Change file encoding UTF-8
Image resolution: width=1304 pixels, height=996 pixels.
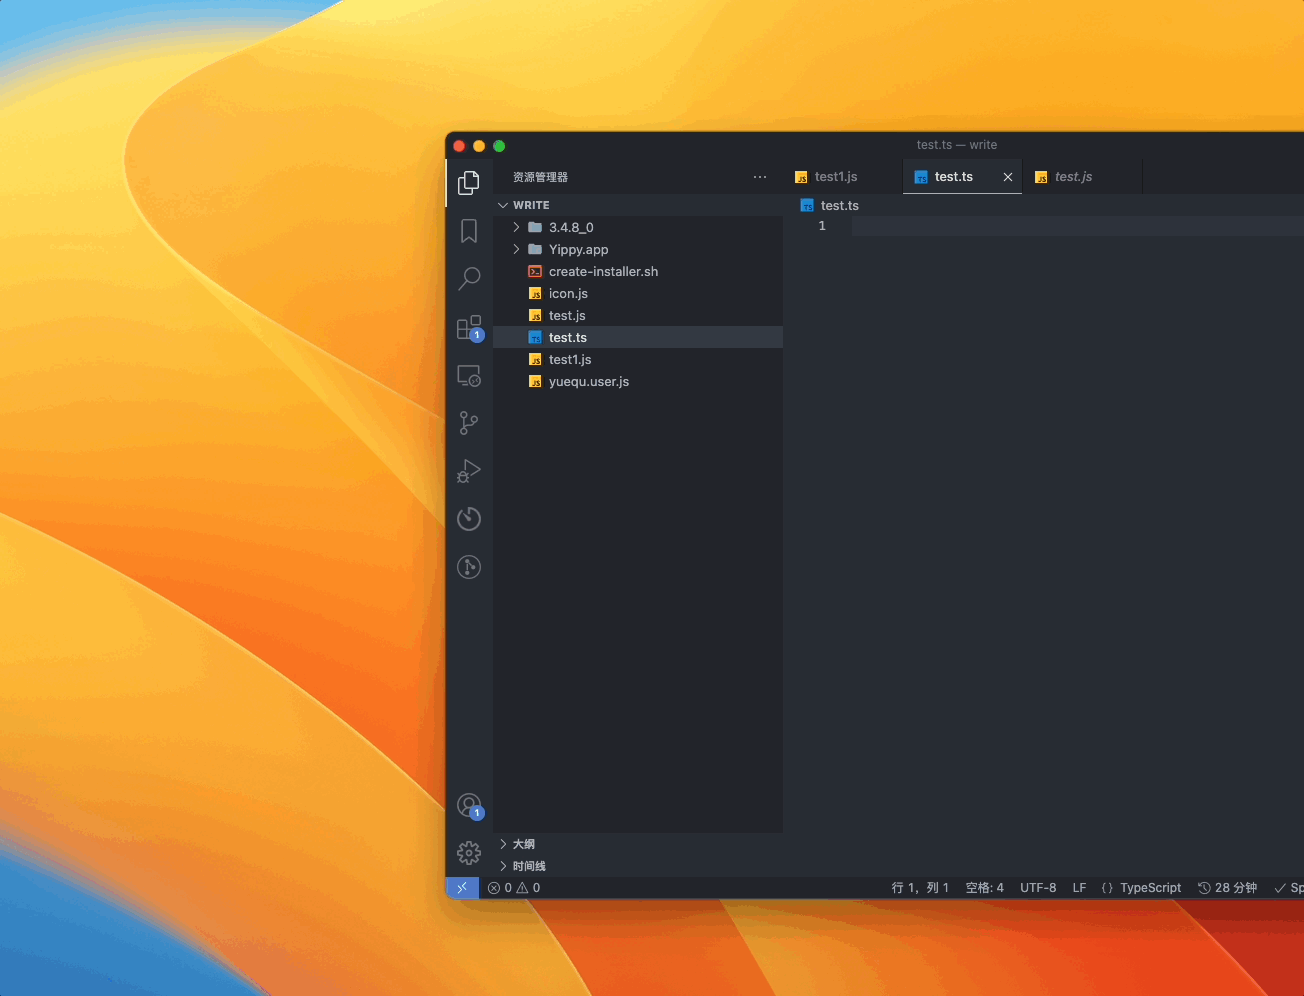[1038, 888]
